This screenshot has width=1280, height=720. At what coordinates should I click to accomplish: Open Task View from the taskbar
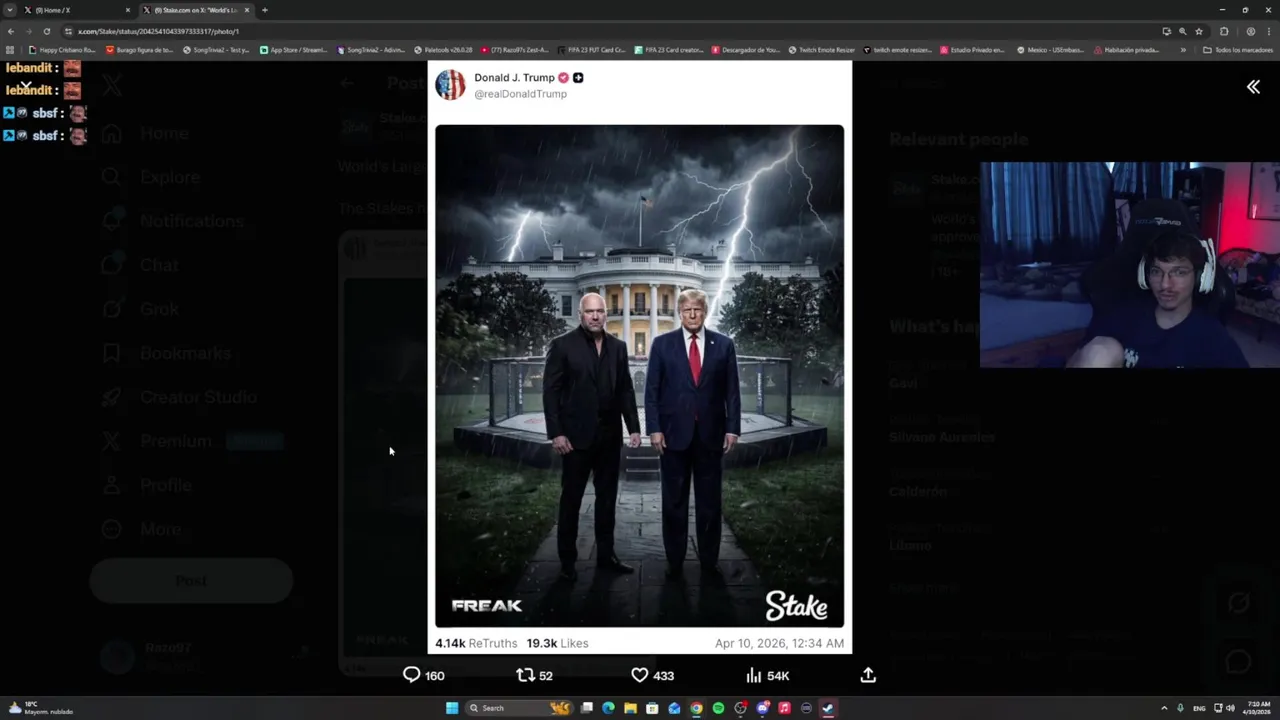tap(587, 708)
